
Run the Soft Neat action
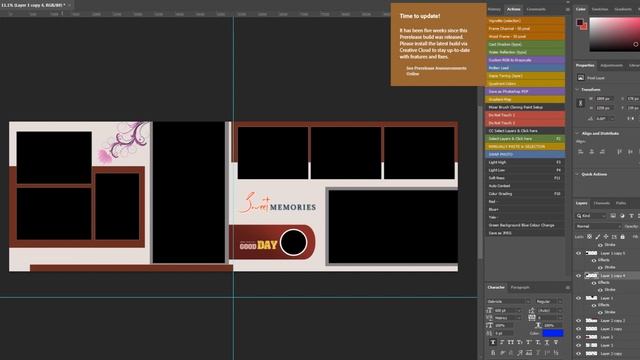coord(524,178)
